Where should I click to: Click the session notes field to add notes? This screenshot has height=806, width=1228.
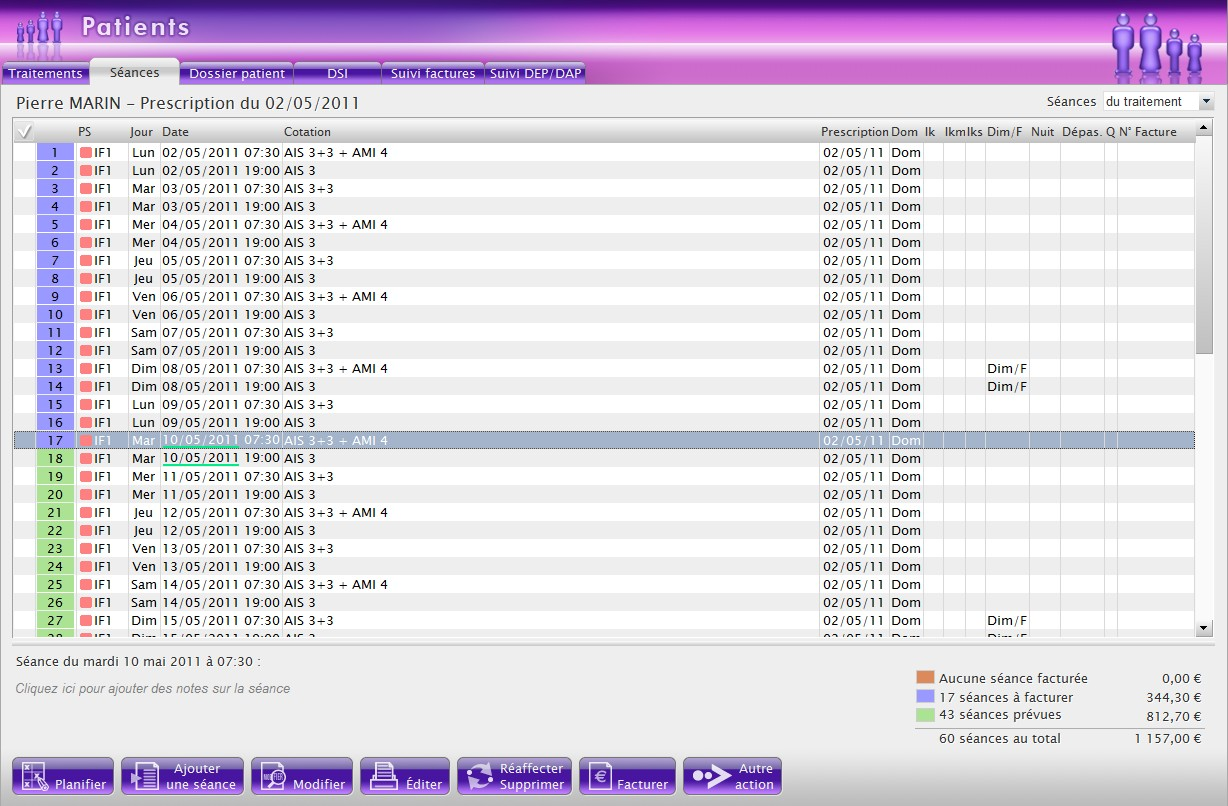tap(153, 689)
